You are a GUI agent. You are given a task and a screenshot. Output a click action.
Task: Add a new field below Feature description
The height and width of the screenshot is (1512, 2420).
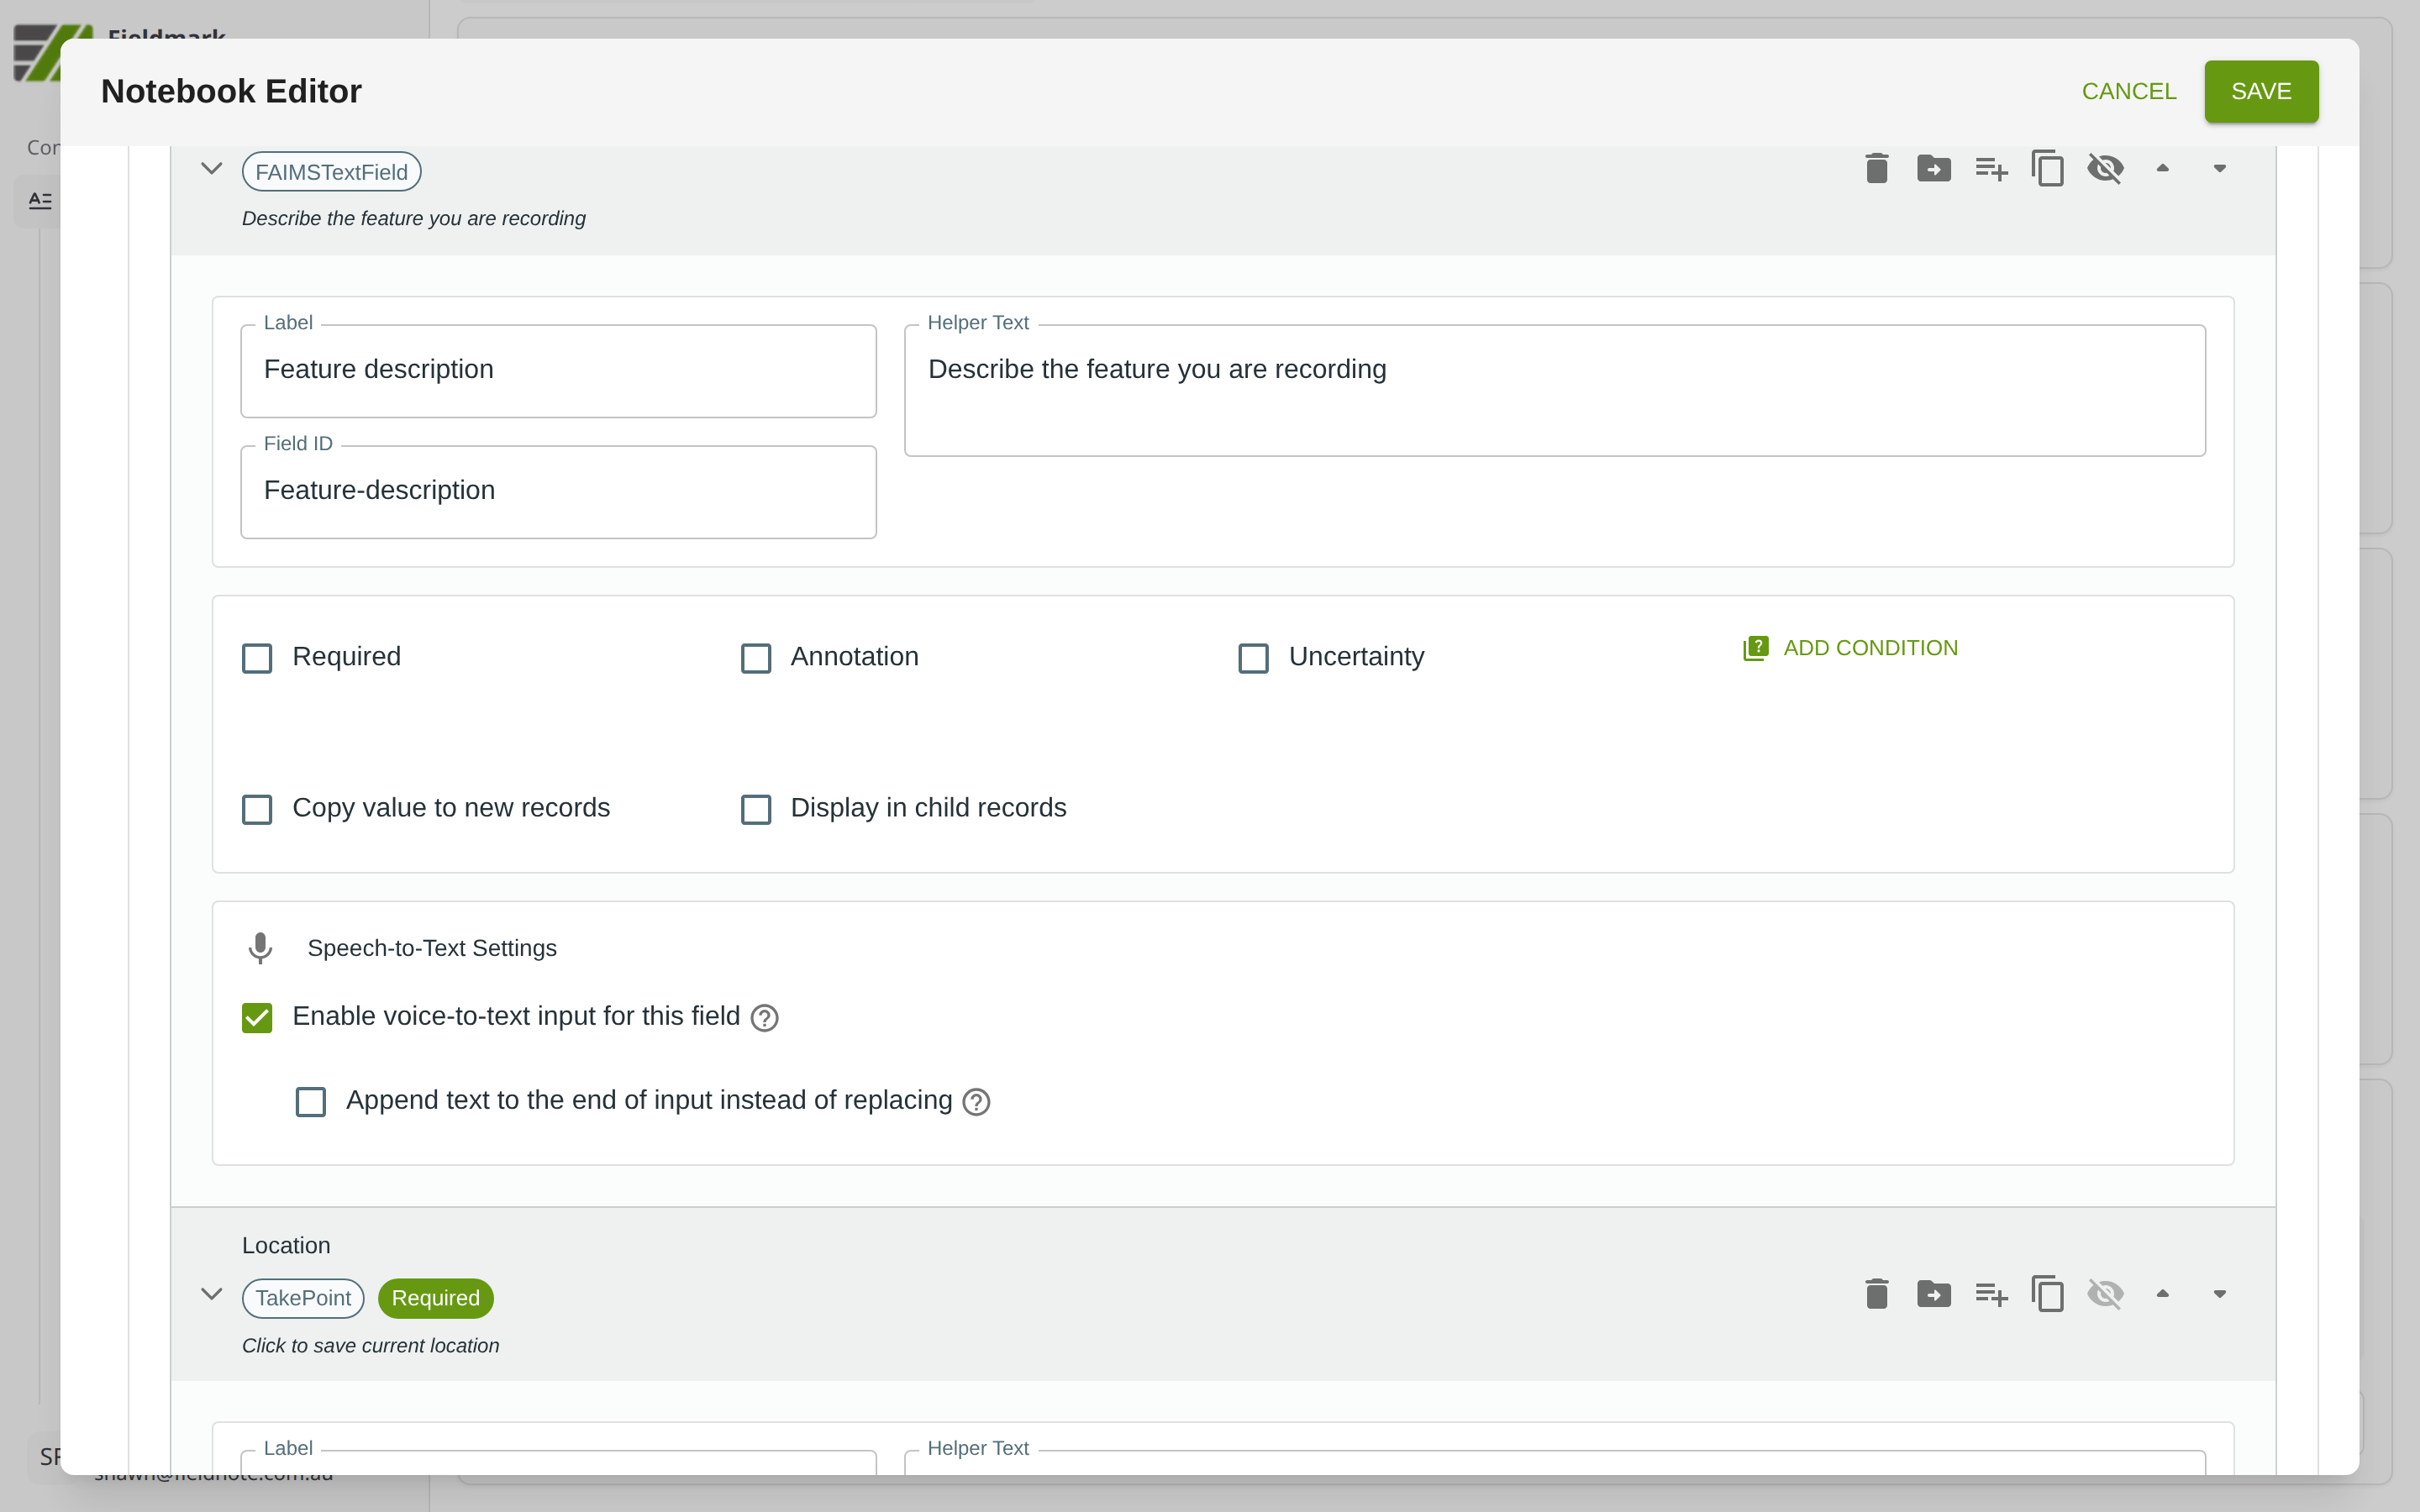coord(1990,169)
